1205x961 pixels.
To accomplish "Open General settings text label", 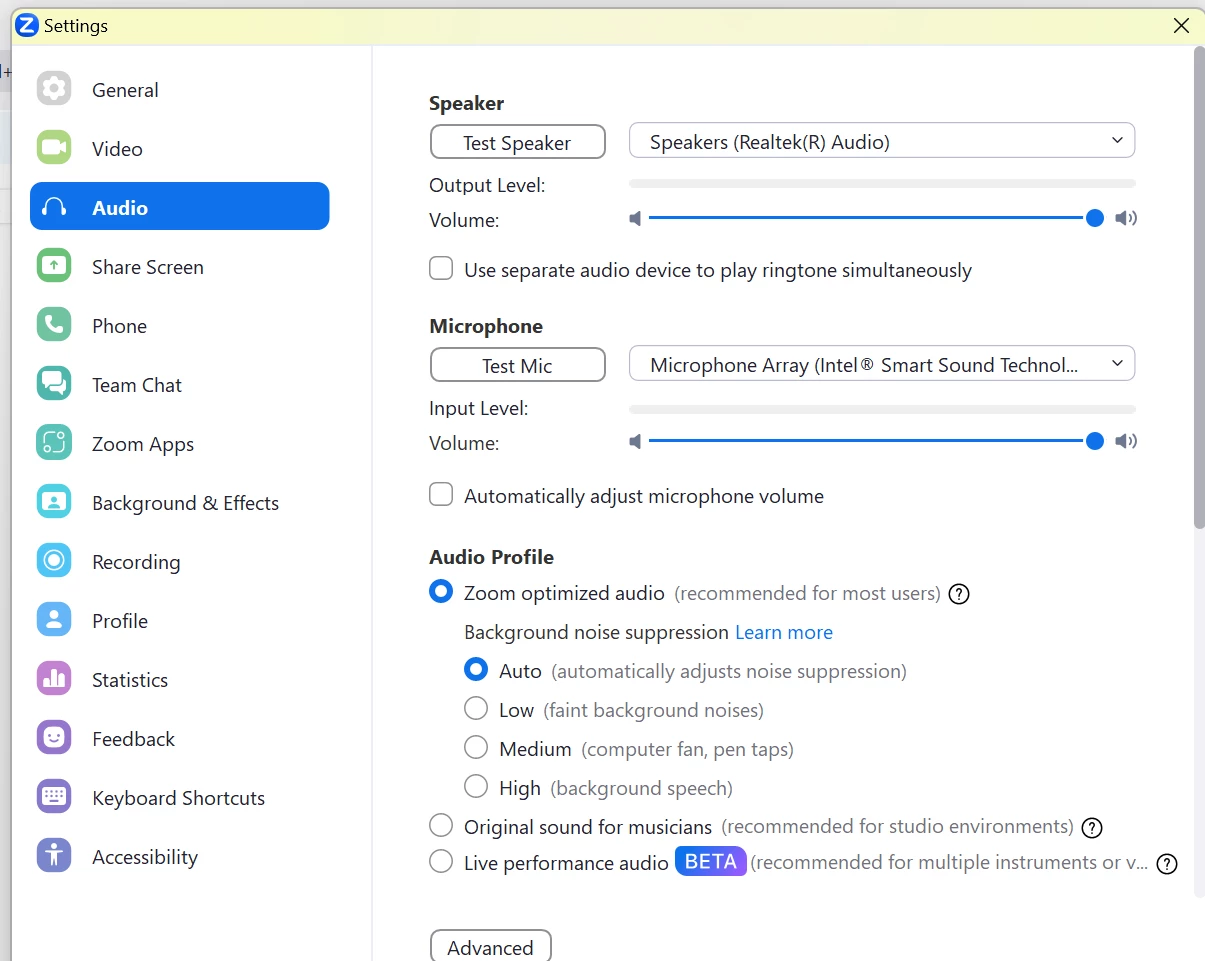I will coord(125,90).
